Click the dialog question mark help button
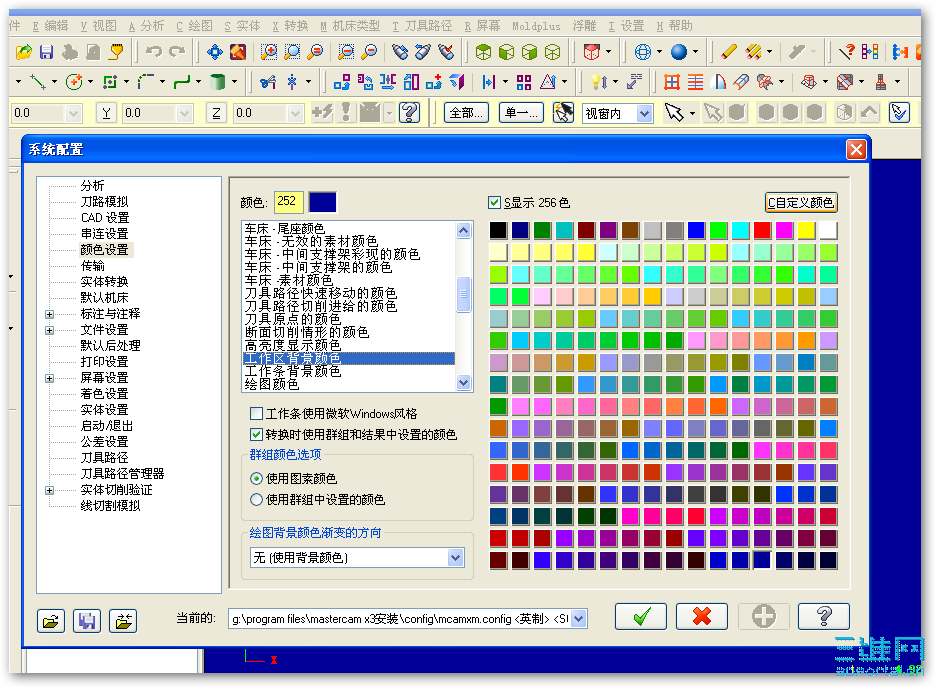Screen dimensions: 935x687 (x=823, y=616)
